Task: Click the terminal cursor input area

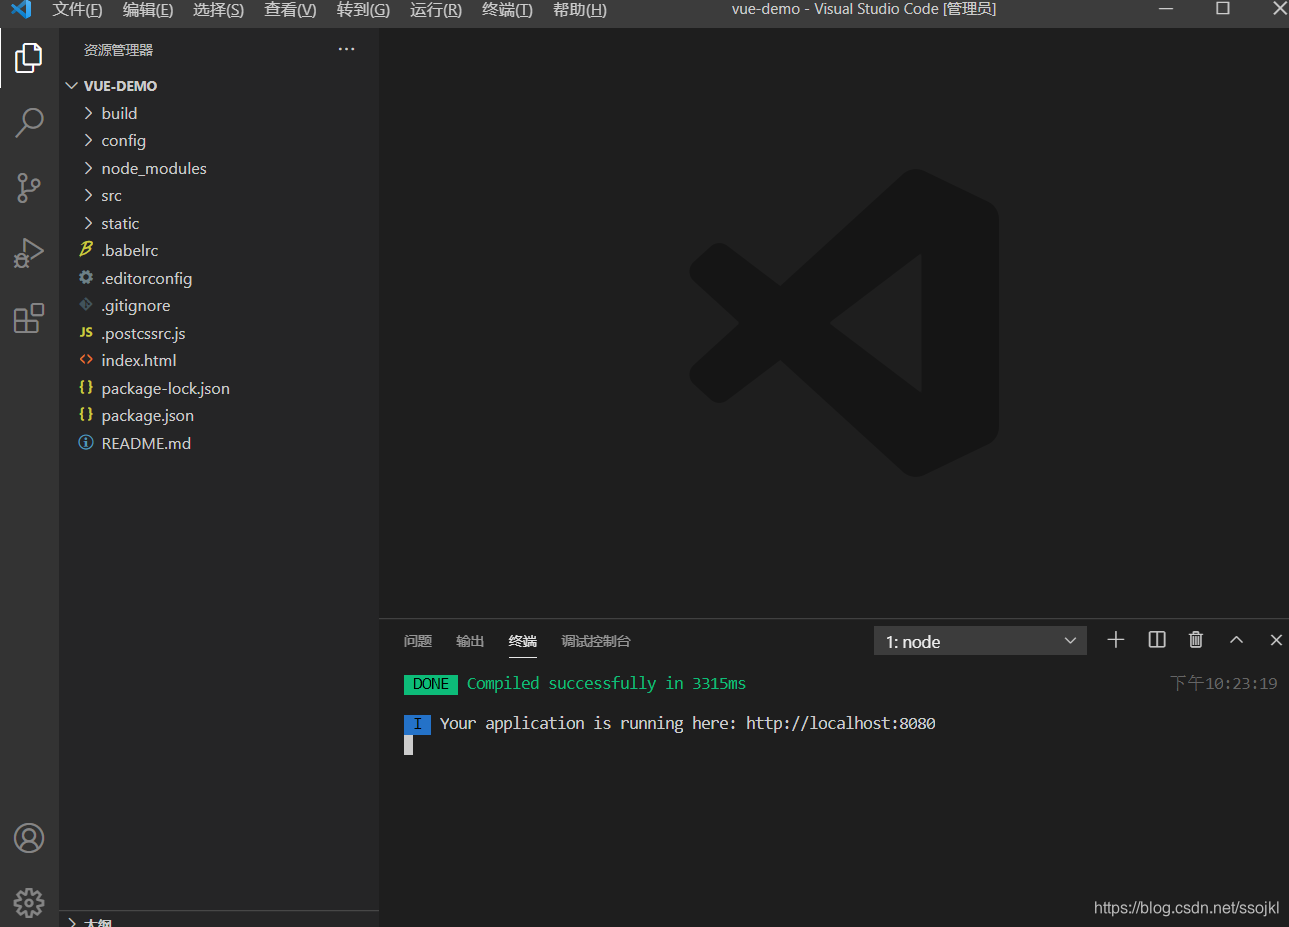Action: 408,745
